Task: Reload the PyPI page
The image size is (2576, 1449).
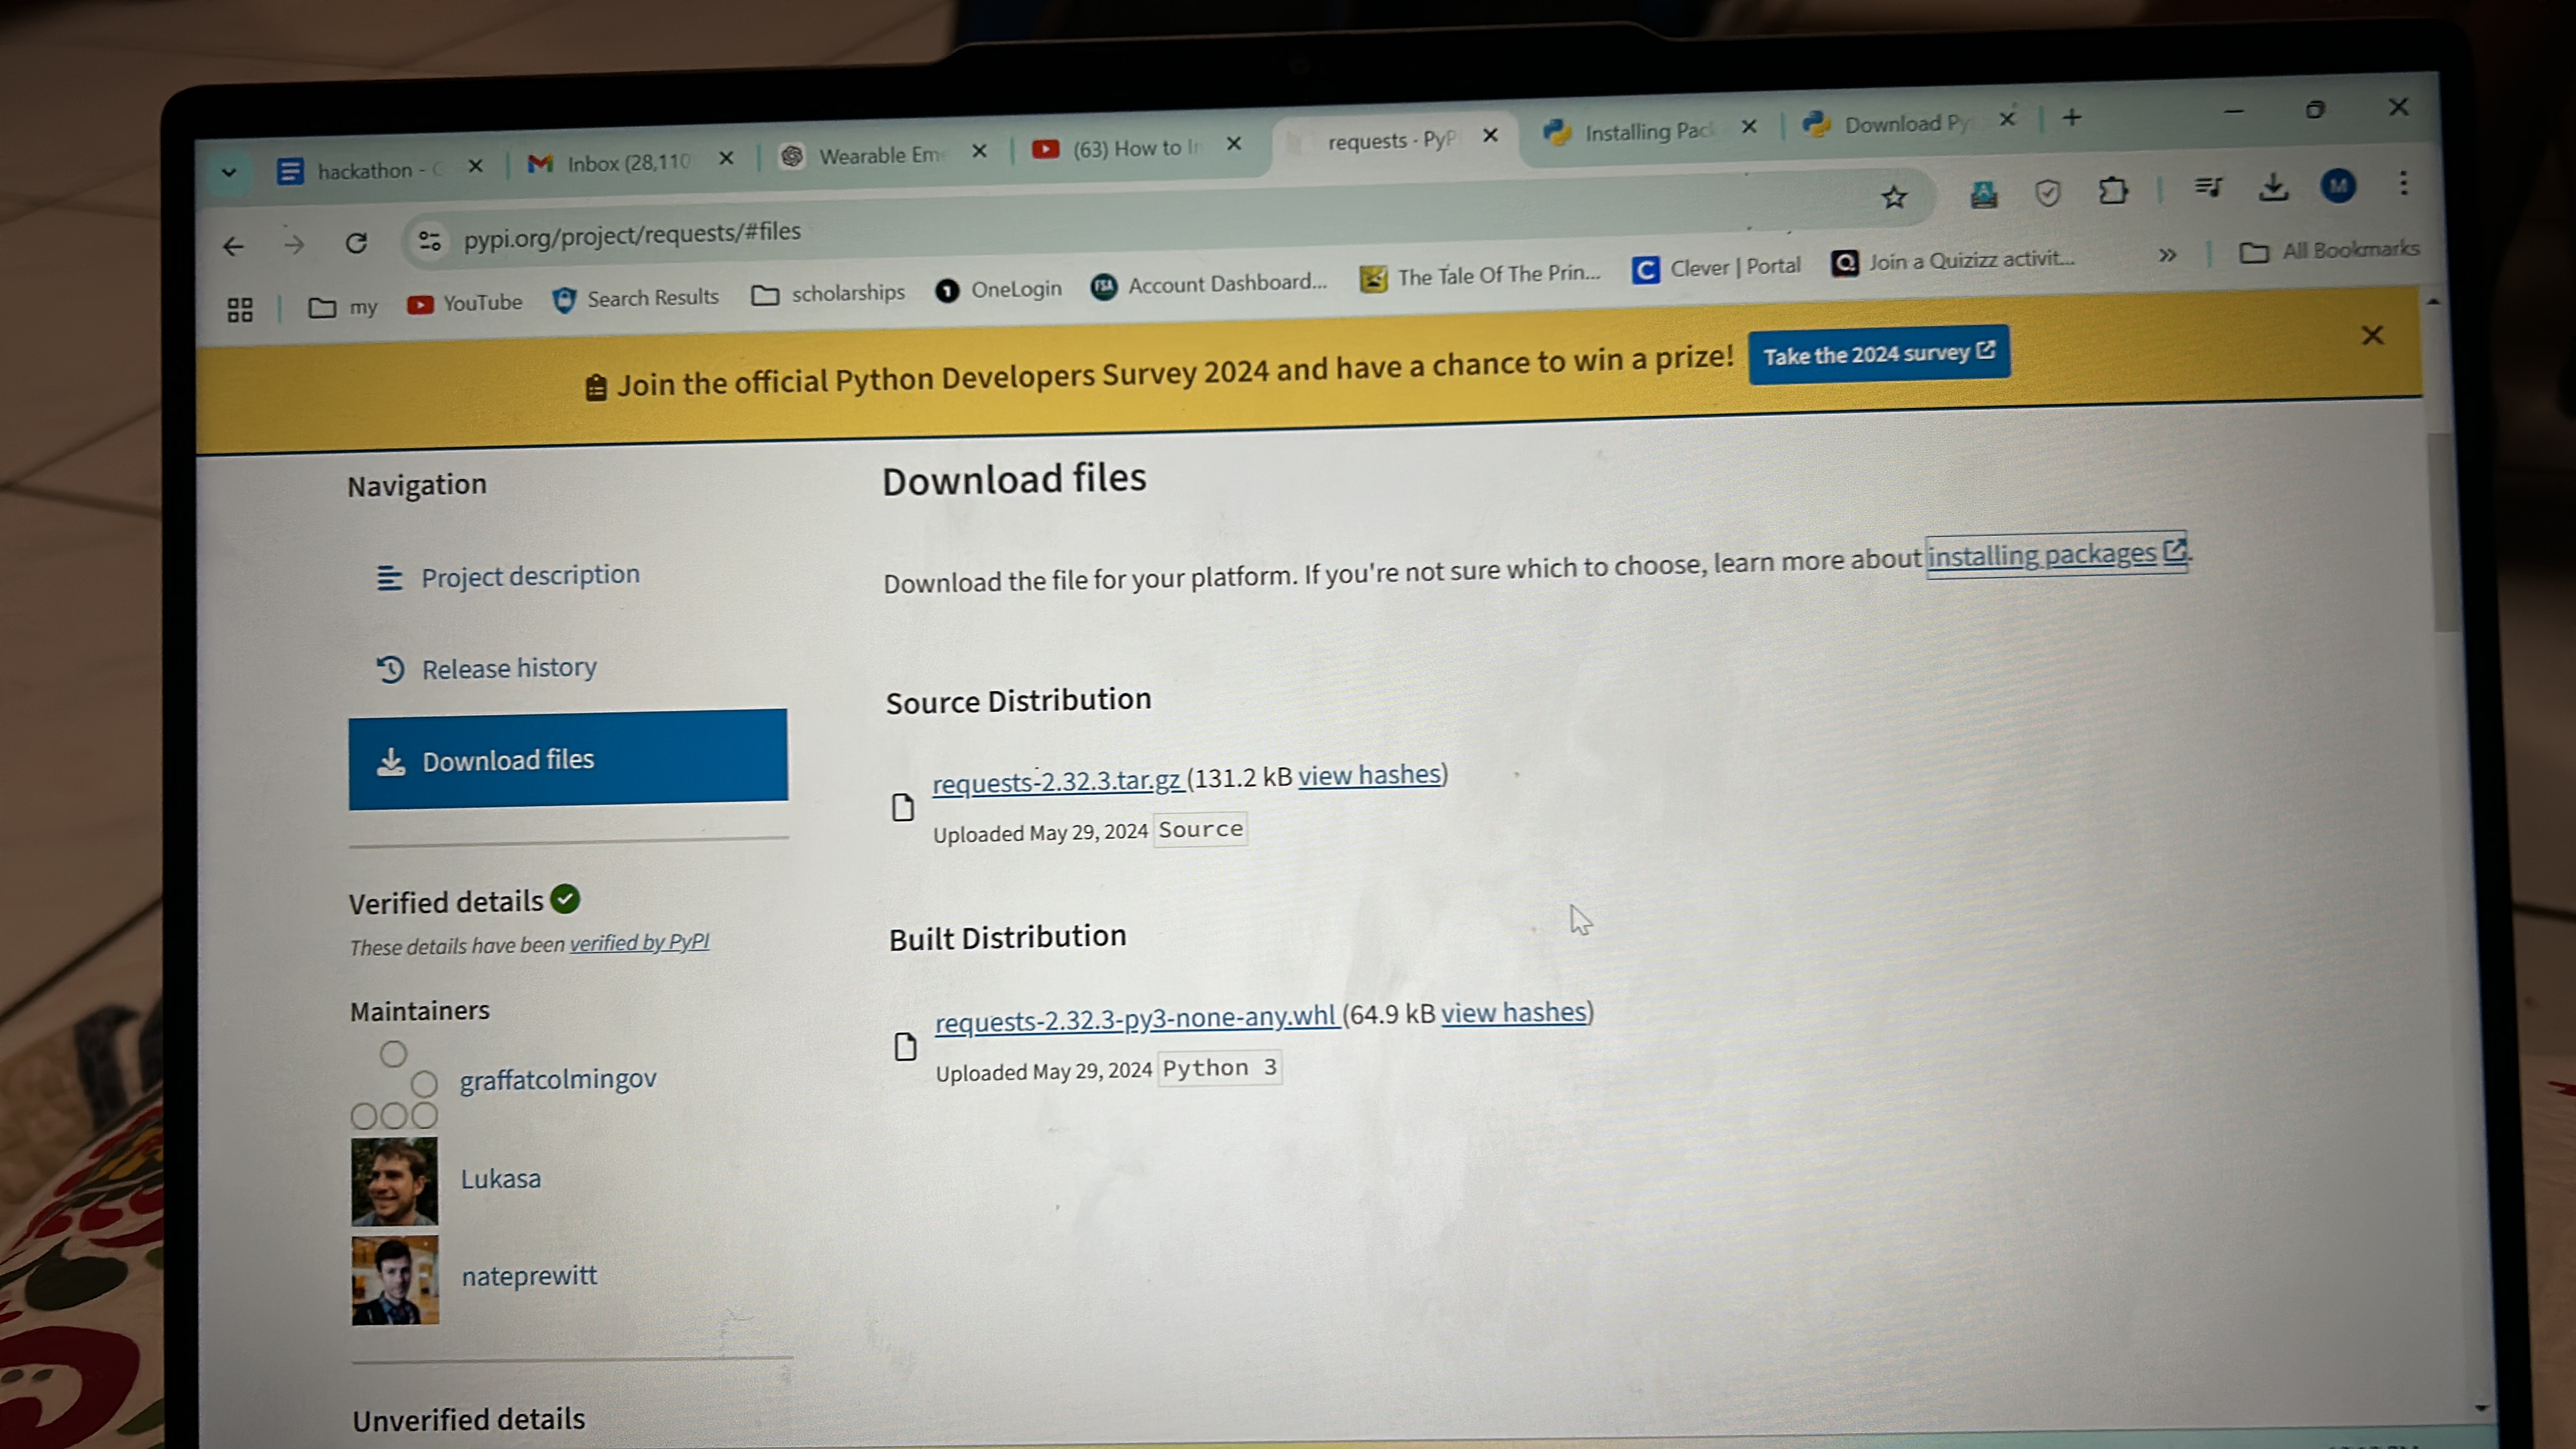Action: pos(356,243)
